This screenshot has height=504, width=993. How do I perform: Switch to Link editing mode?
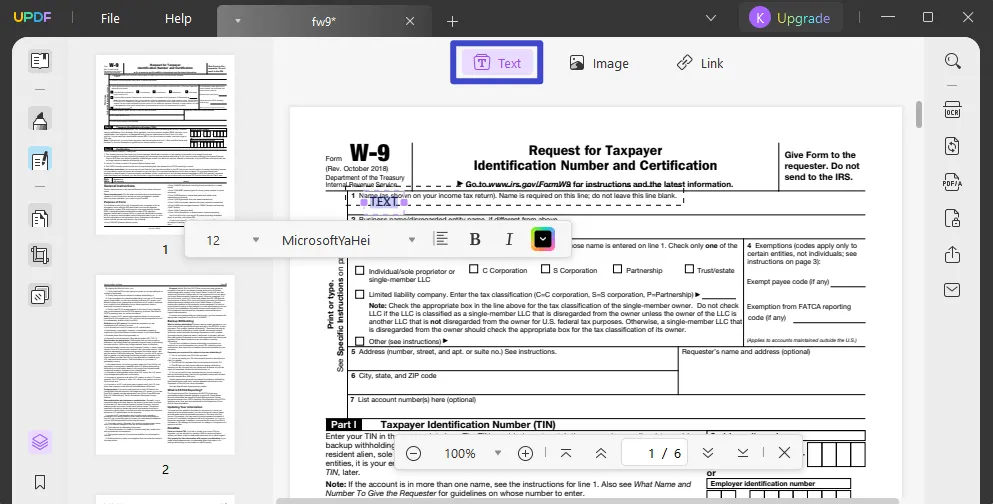(700, 63)
